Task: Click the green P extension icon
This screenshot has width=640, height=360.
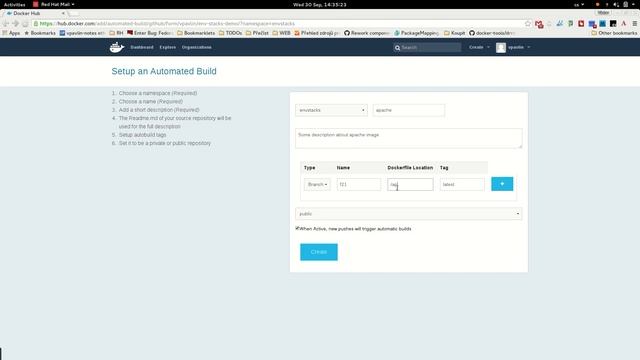Action: [x=571, y=24]
